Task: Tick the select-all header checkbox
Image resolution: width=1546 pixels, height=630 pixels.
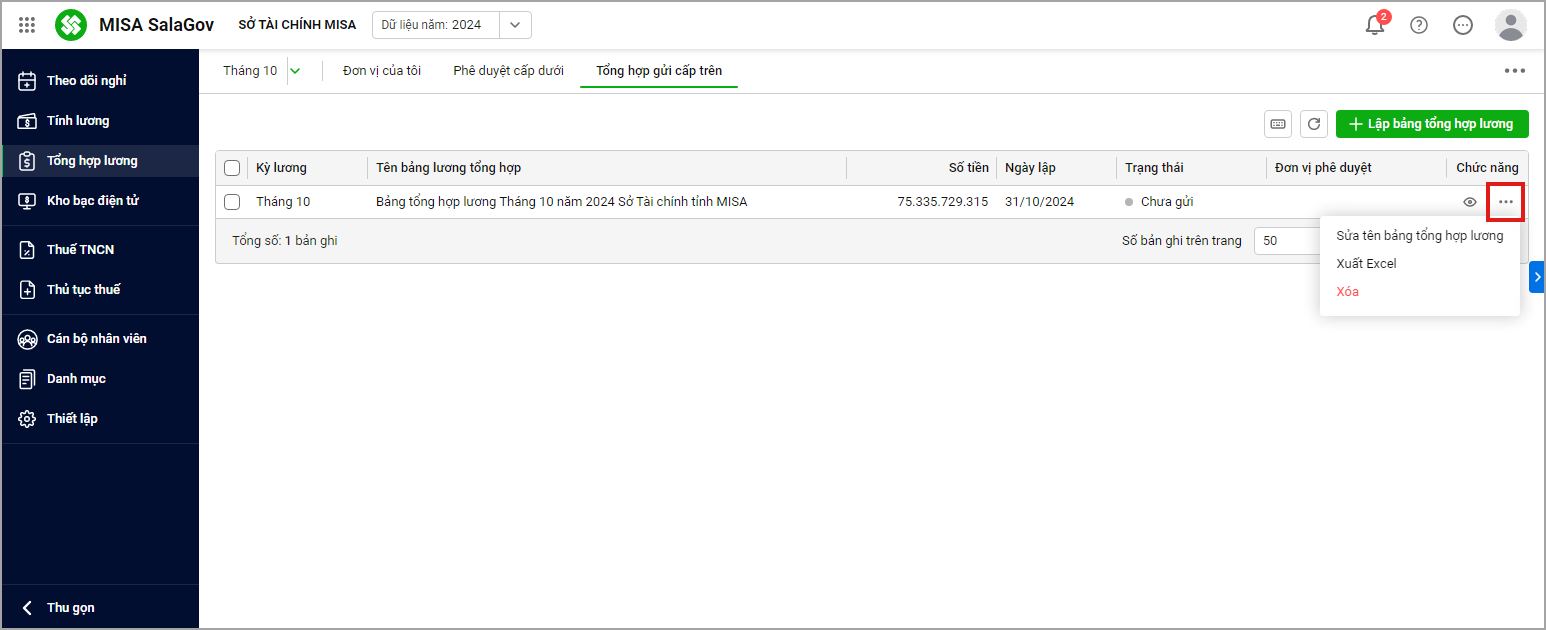Action: 232,168
